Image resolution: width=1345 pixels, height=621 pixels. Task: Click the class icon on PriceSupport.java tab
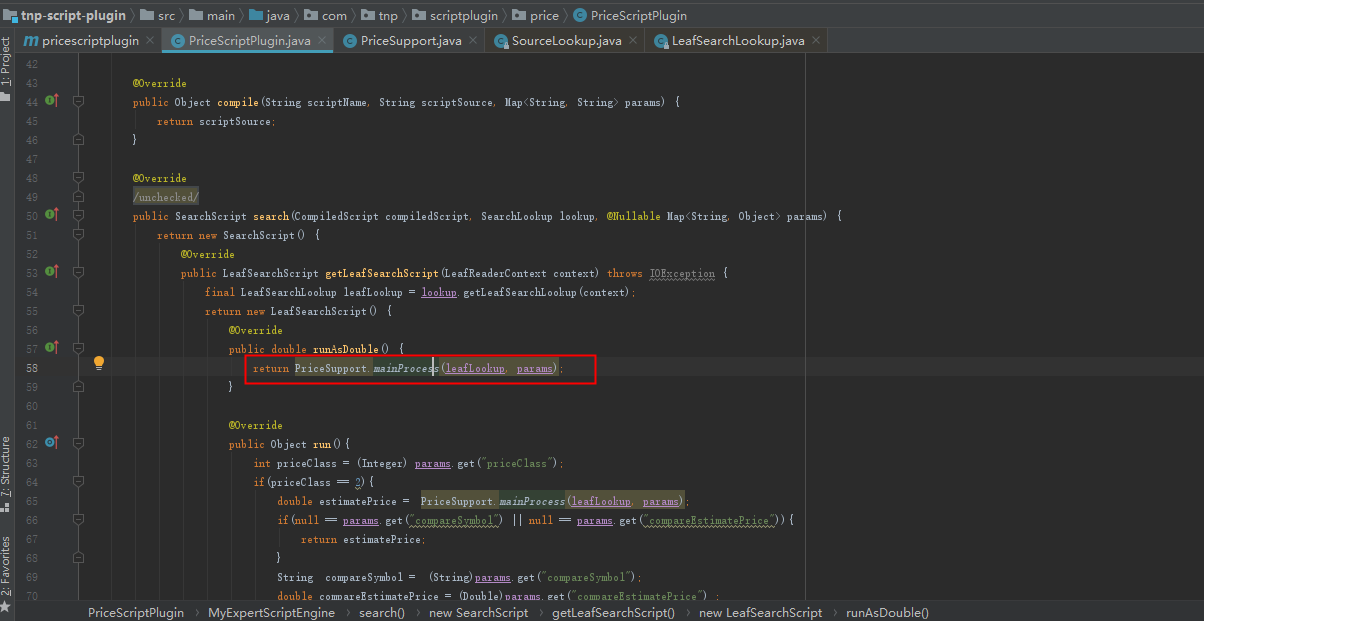350,41
